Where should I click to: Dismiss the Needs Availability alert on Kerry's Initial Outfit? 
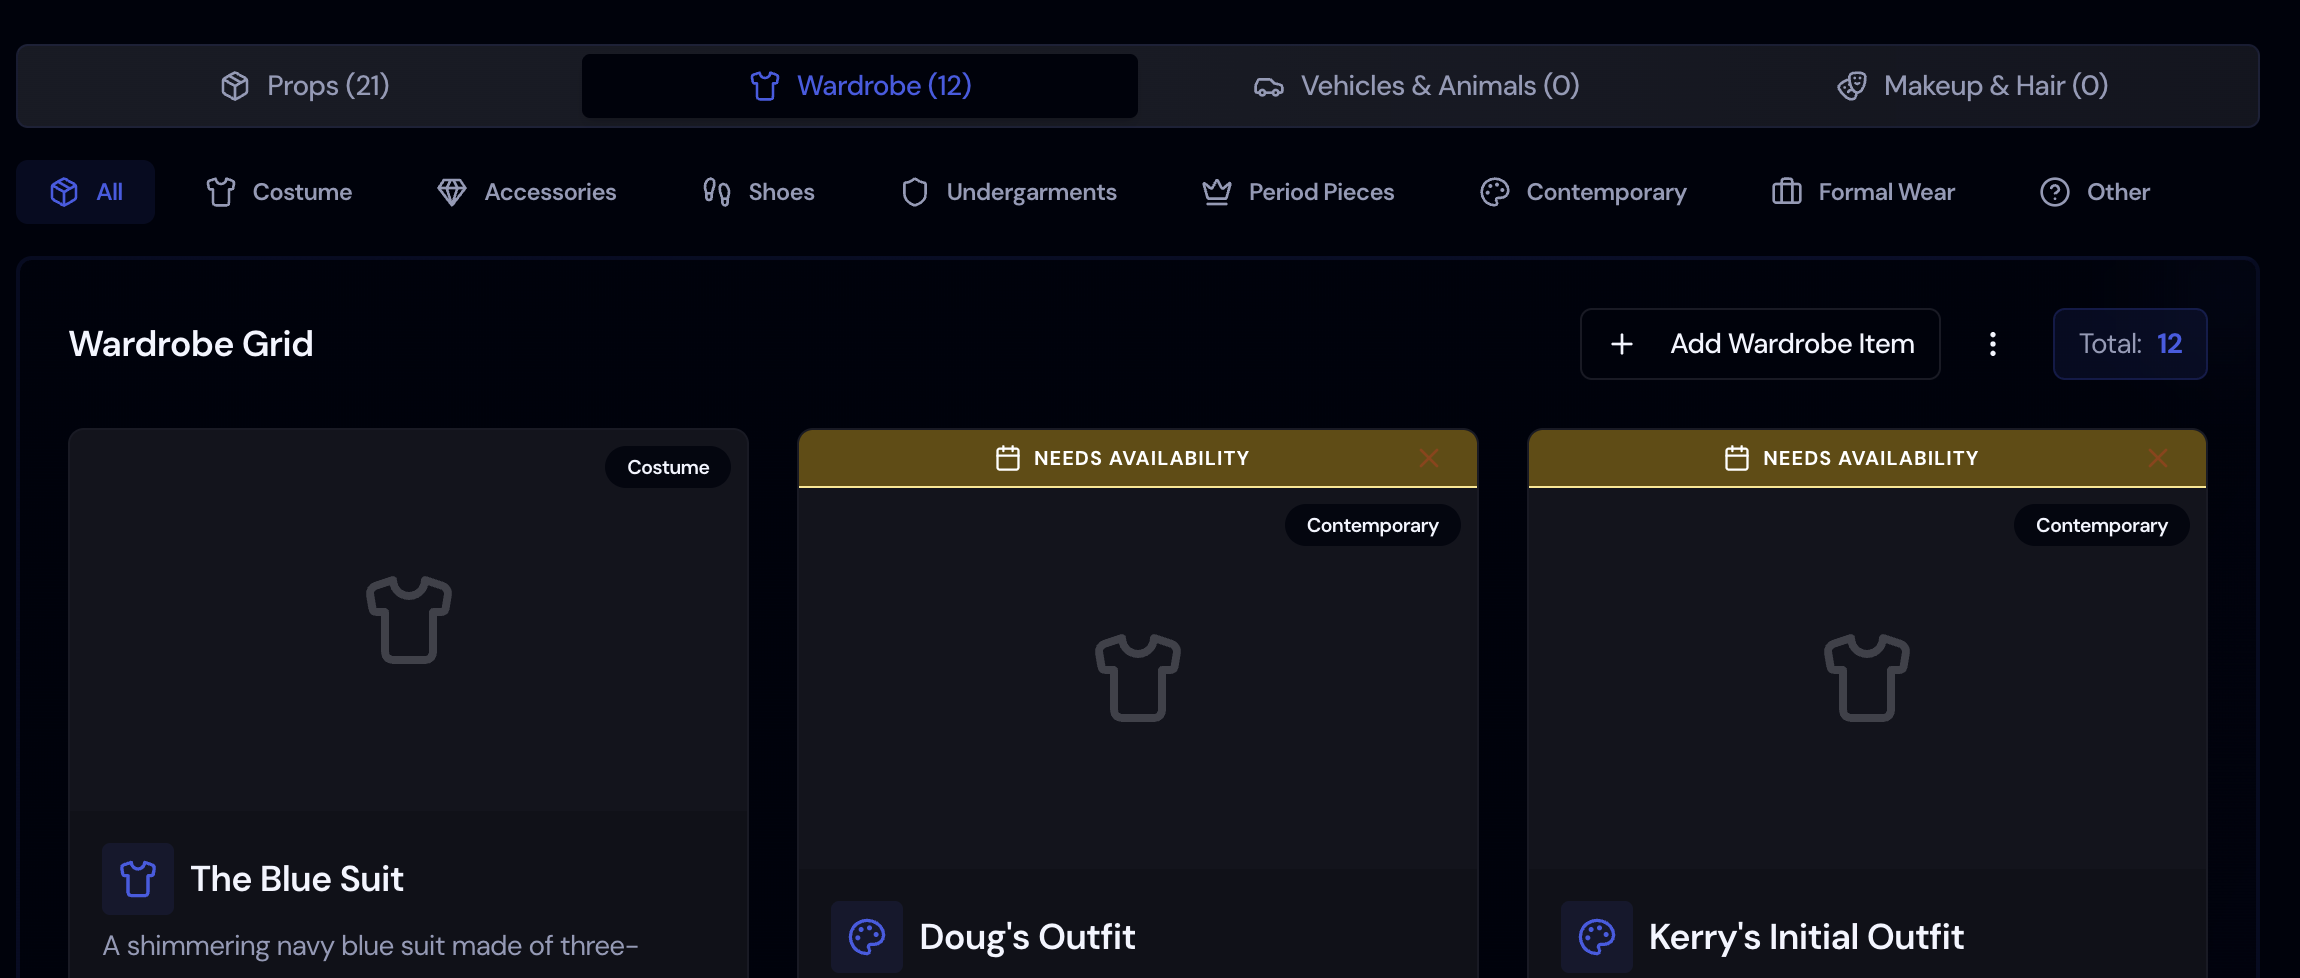pyautogui.click(x=2158, y=458)
